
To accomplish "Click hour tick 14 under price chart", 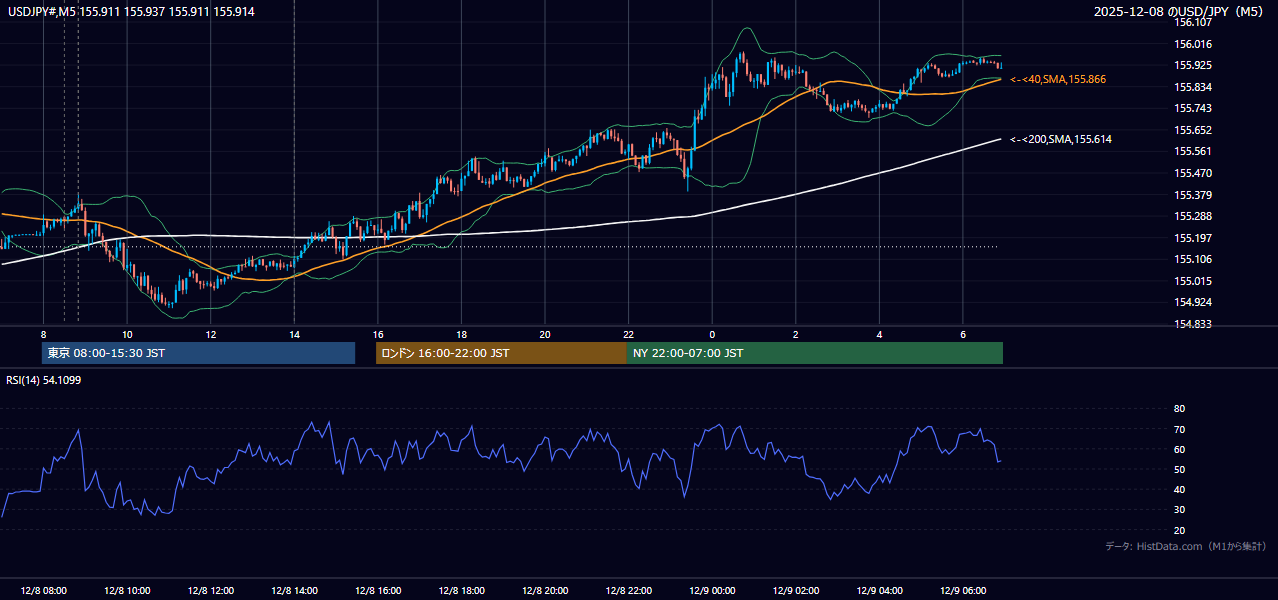I will point(294,334).
